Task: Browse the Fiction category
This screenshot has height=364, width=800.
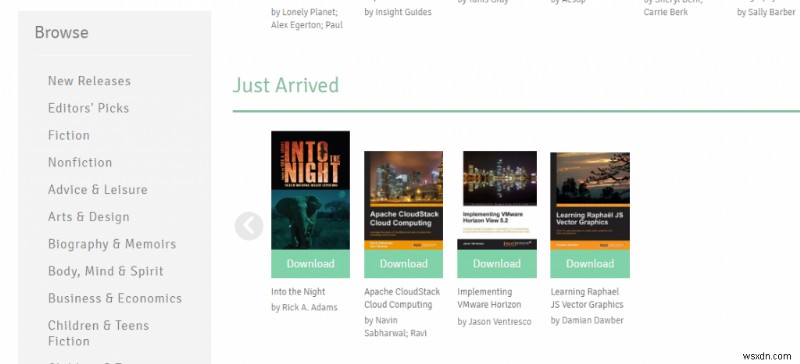Action: 69,135
